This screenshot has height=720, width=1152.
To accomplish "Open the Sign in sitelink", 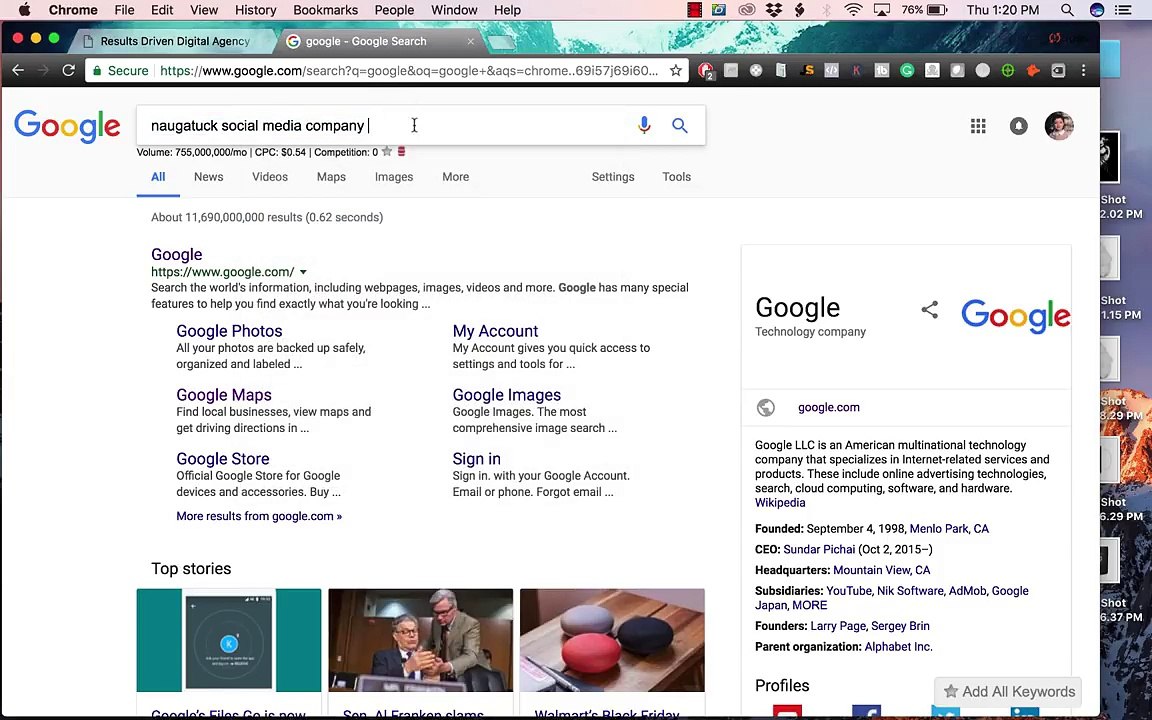I will point(476,458).
